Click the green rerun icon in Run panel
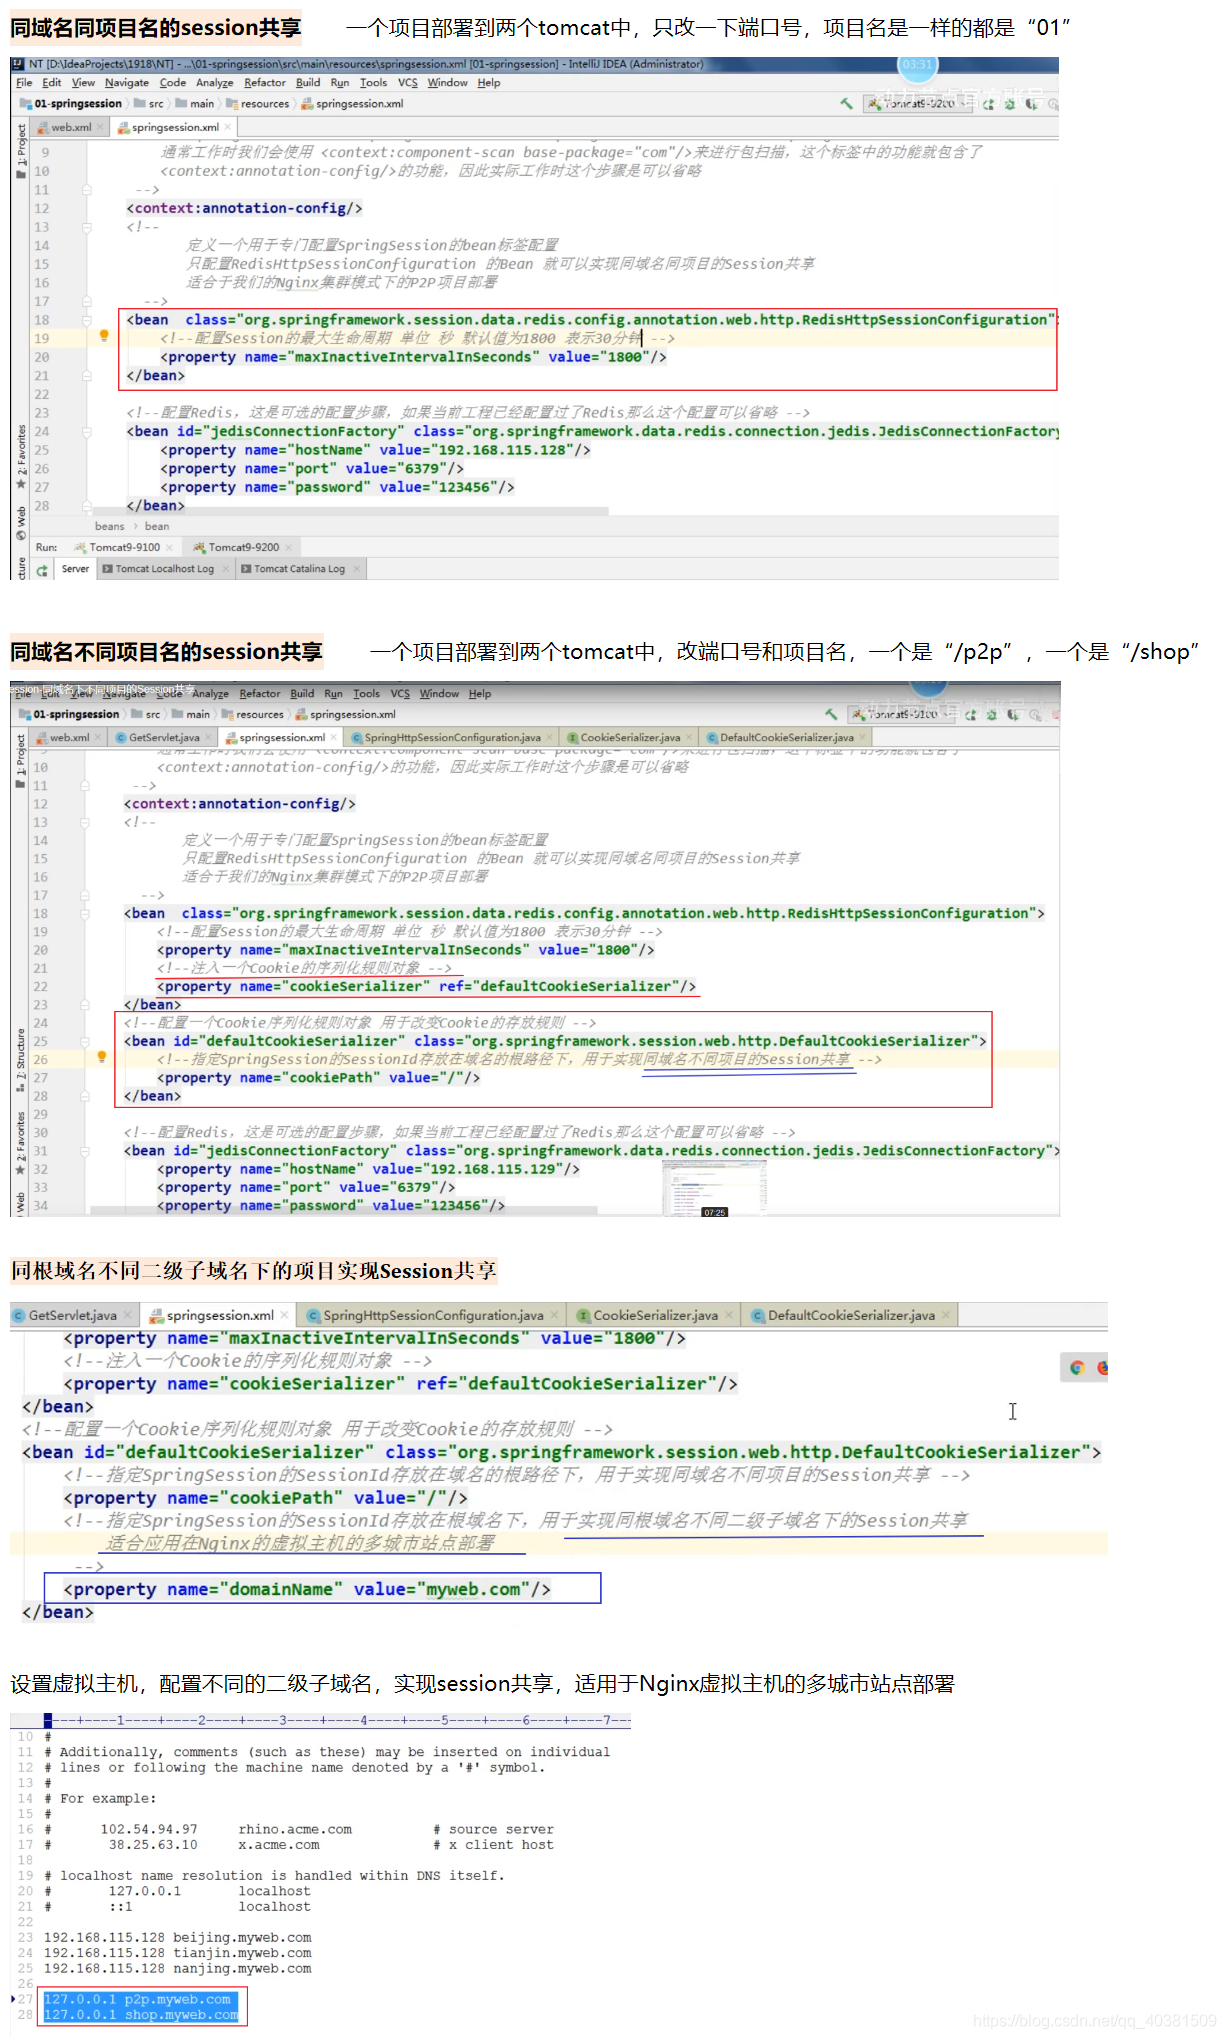The image size is (1226, 2039). pos(42,570)
